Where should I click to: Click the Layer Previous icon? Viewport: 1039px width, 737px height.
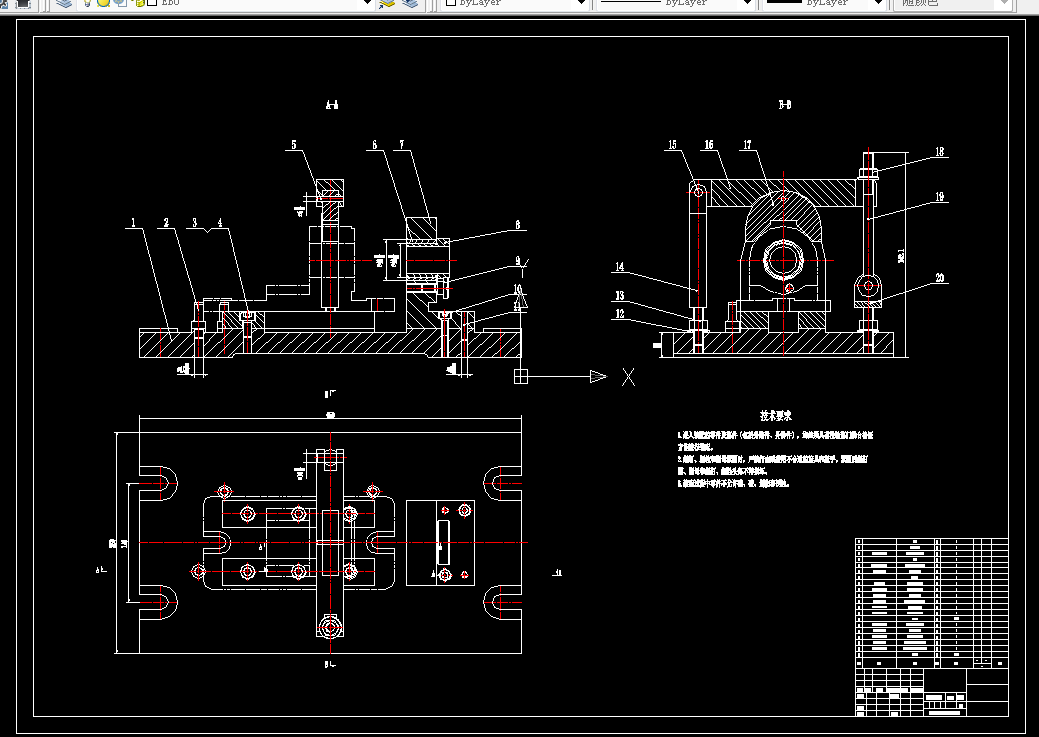click(410, 3)
